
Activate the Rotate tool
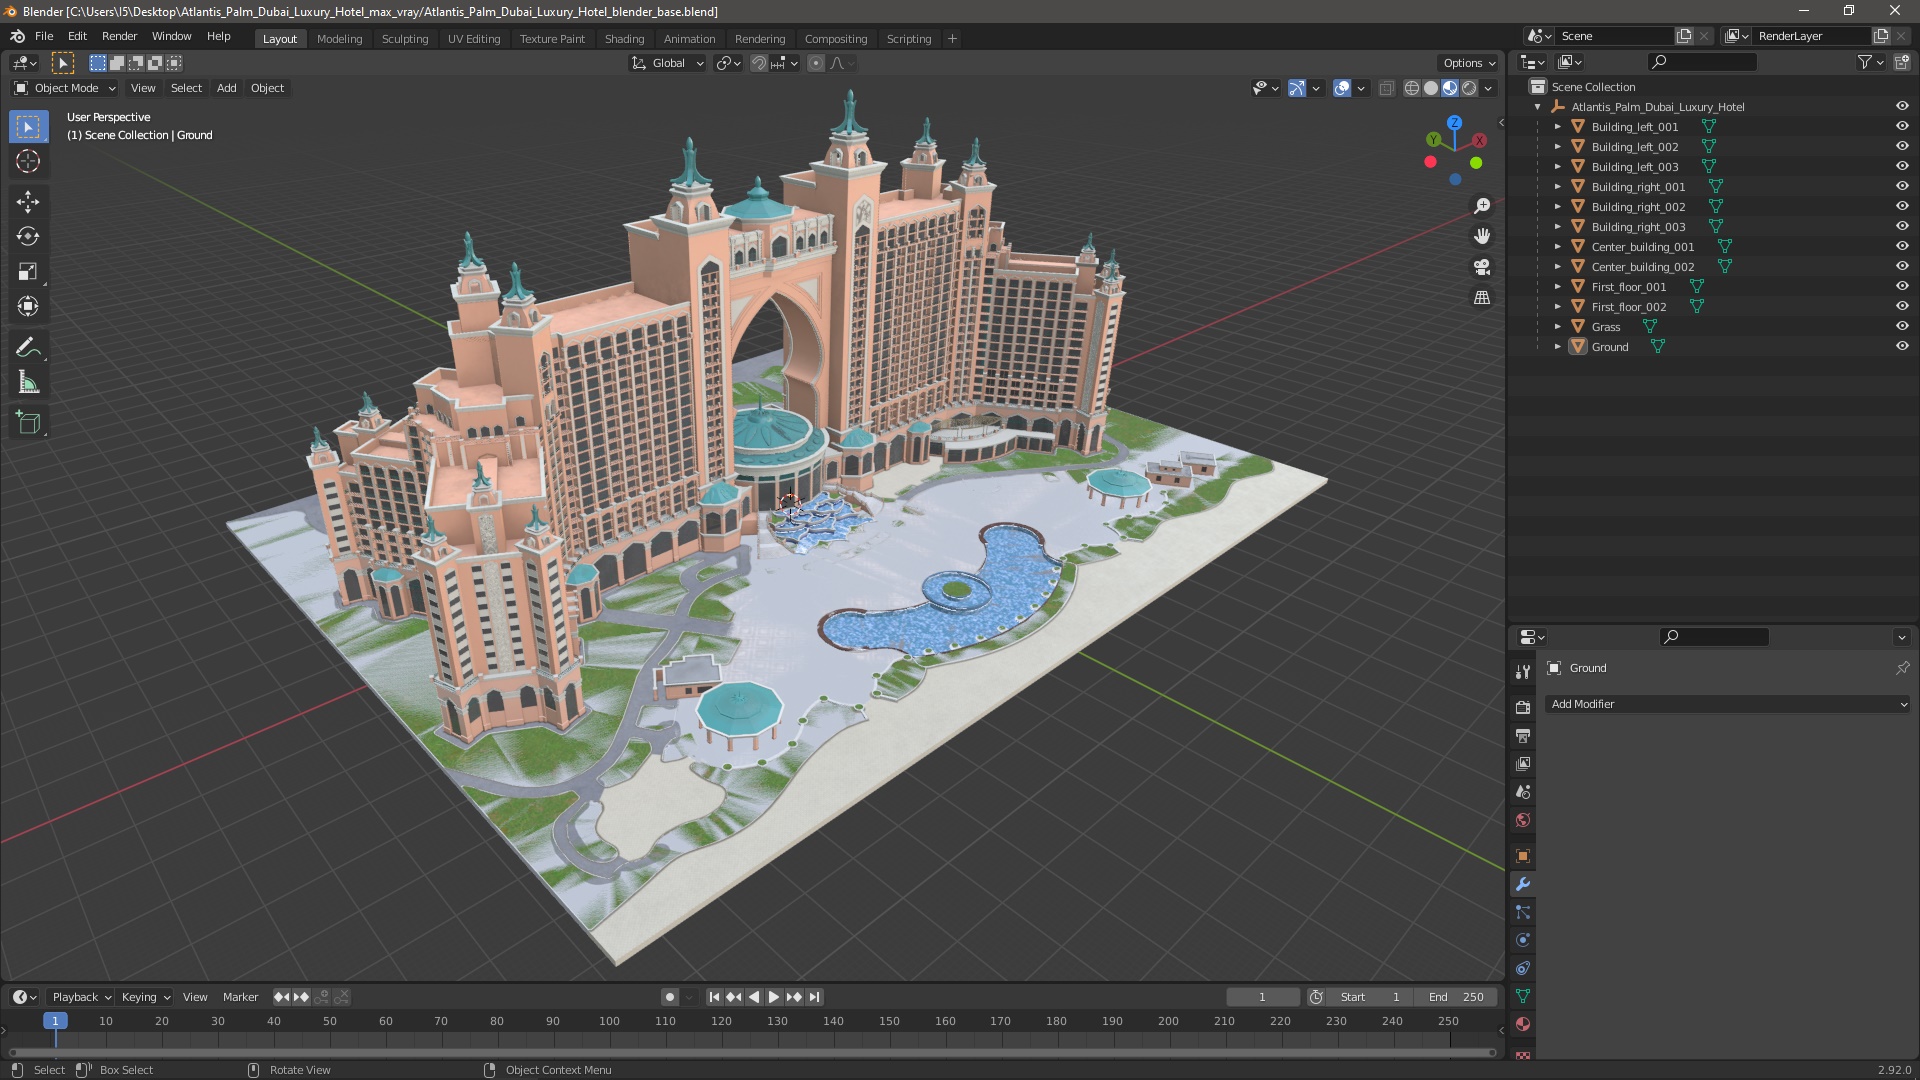[x=28, y=237]
